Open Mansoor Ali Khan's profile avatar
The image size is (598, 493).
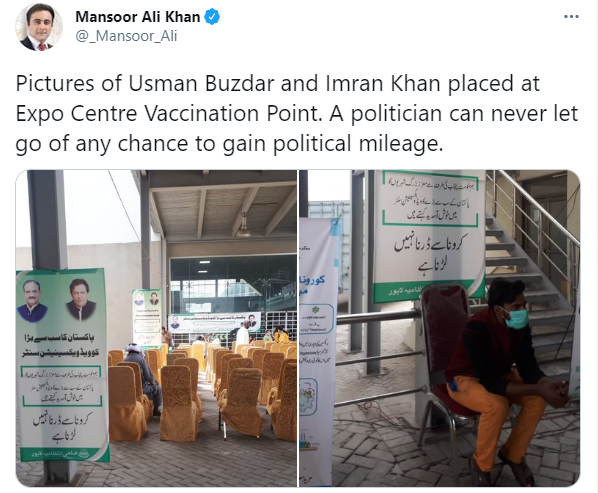39,27
